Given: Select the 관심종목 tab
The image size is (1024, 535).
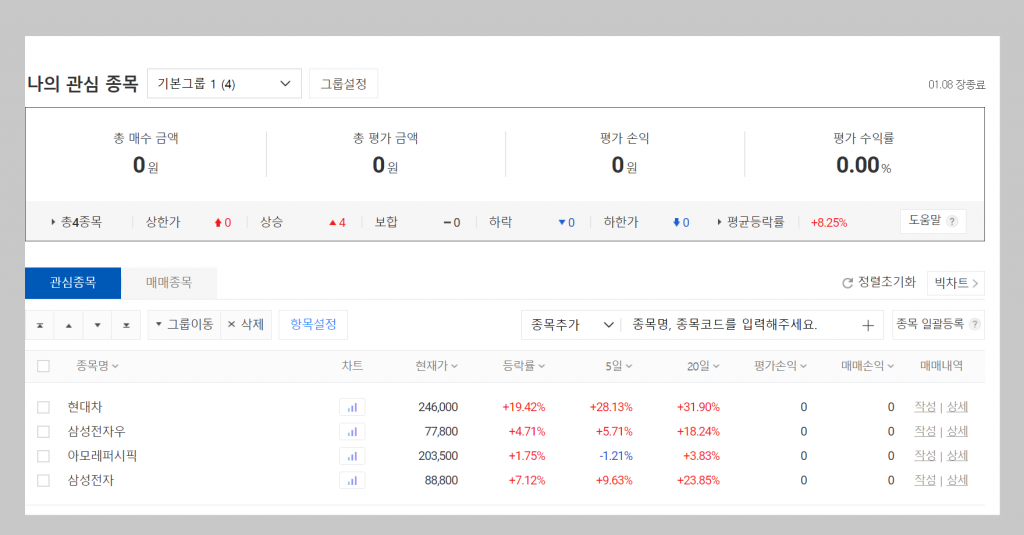Looking at the screenshot, I should coord(73,283).
